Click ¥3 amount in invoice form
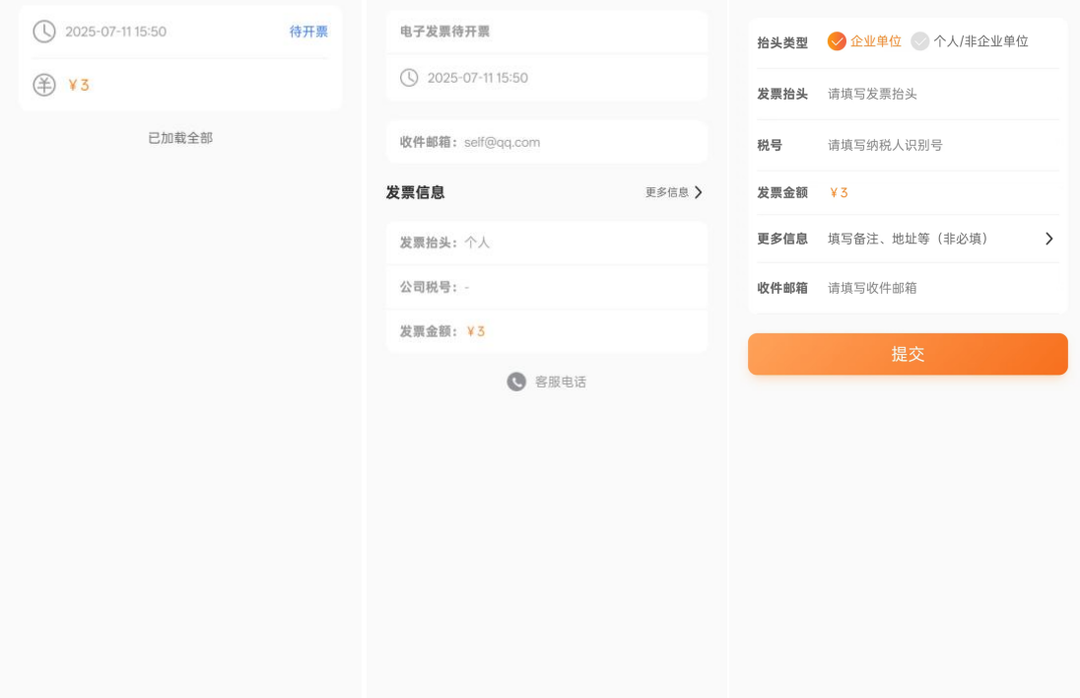The height and width of the screenshot is (698, 1080). coord(838,193)
